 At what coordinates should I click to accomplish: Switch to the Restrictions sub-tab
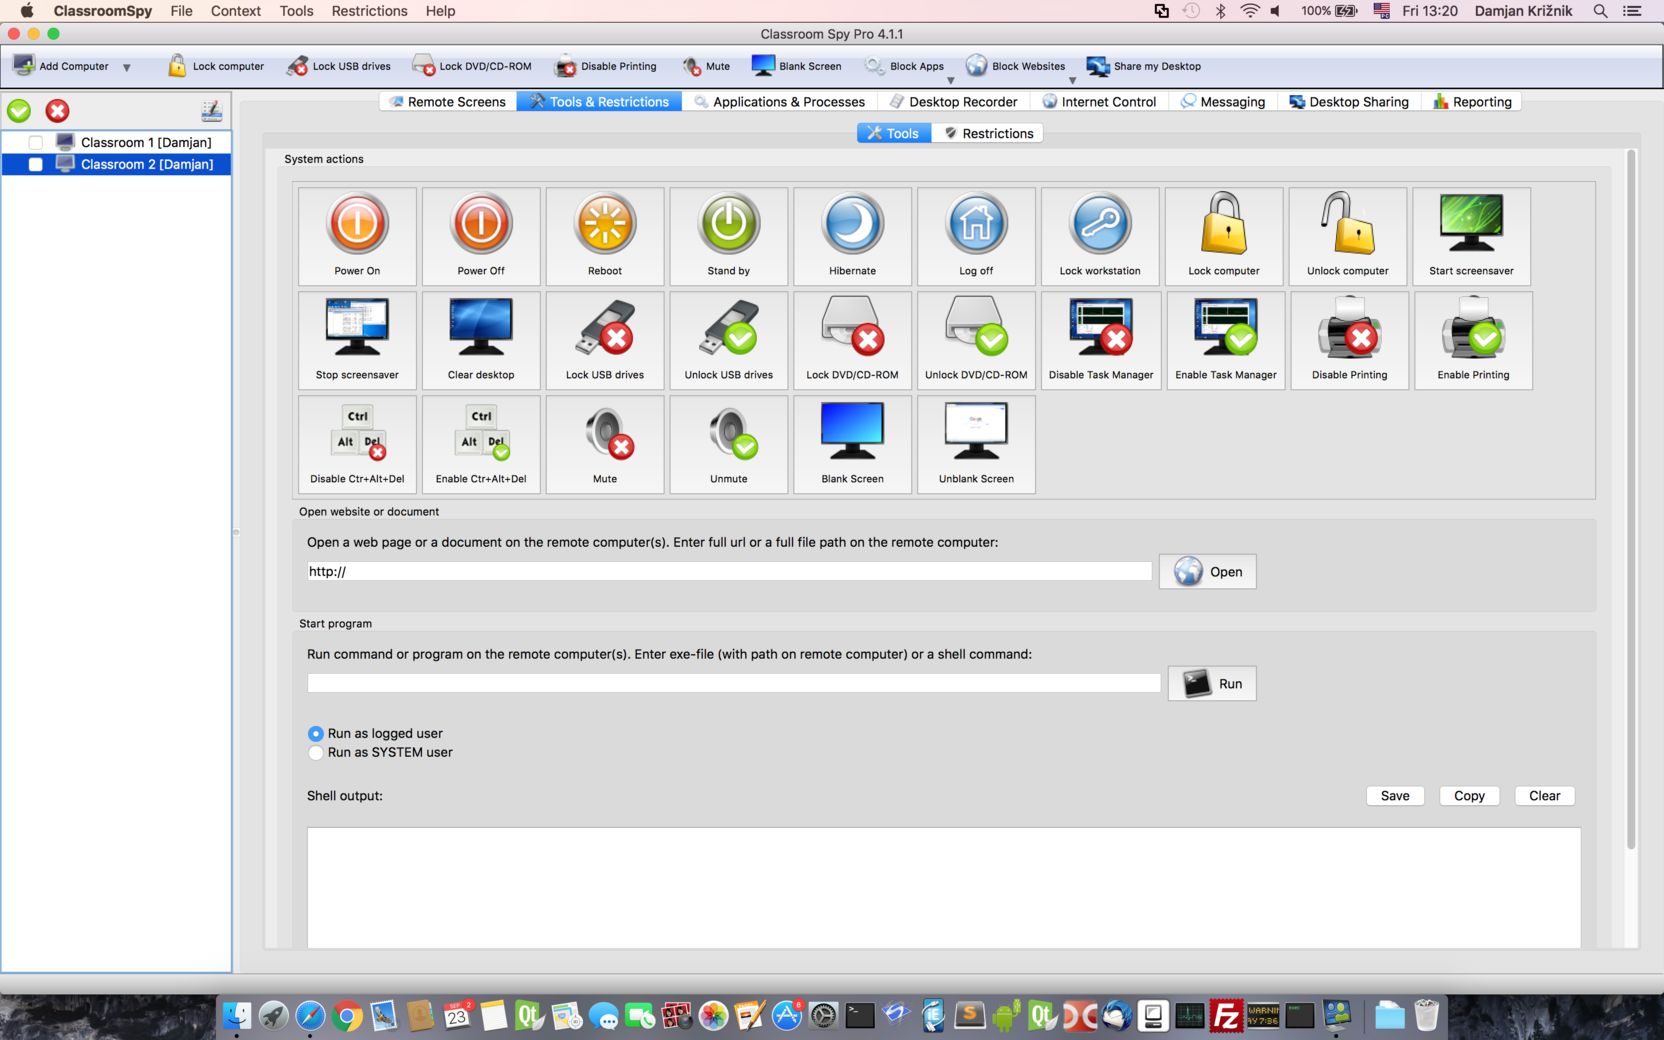[x=987, y=133]
